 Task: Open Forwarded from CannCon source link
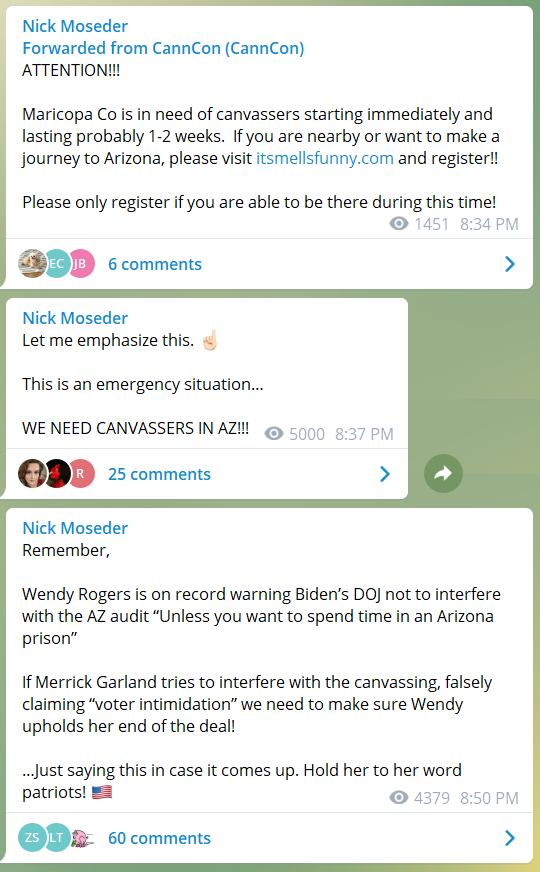pos(163,48)
